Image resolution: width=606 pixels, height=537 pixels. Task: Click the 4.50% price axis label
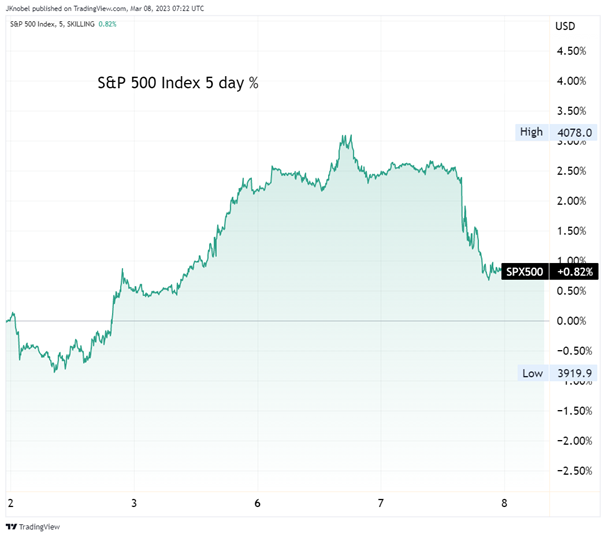(571, 51)
